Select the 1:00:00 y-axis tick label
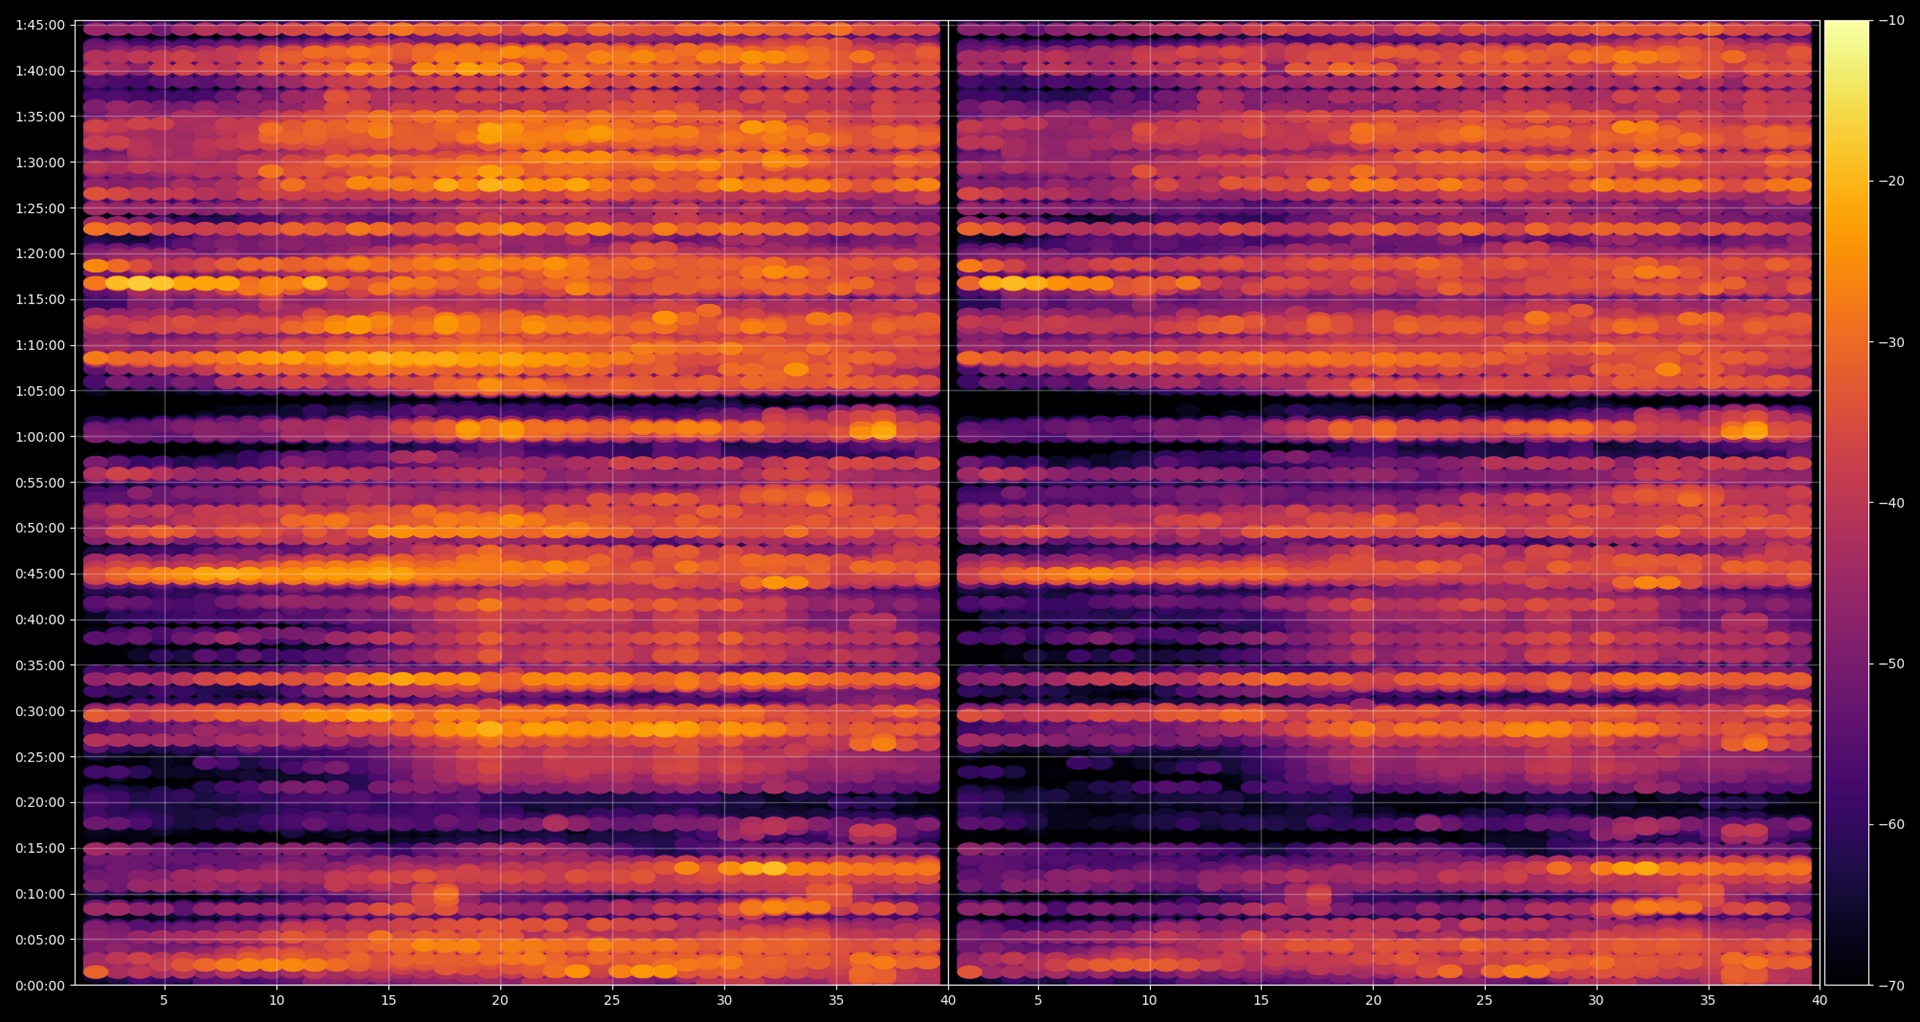1920x1022 pixels. click(x=40, y=437)
